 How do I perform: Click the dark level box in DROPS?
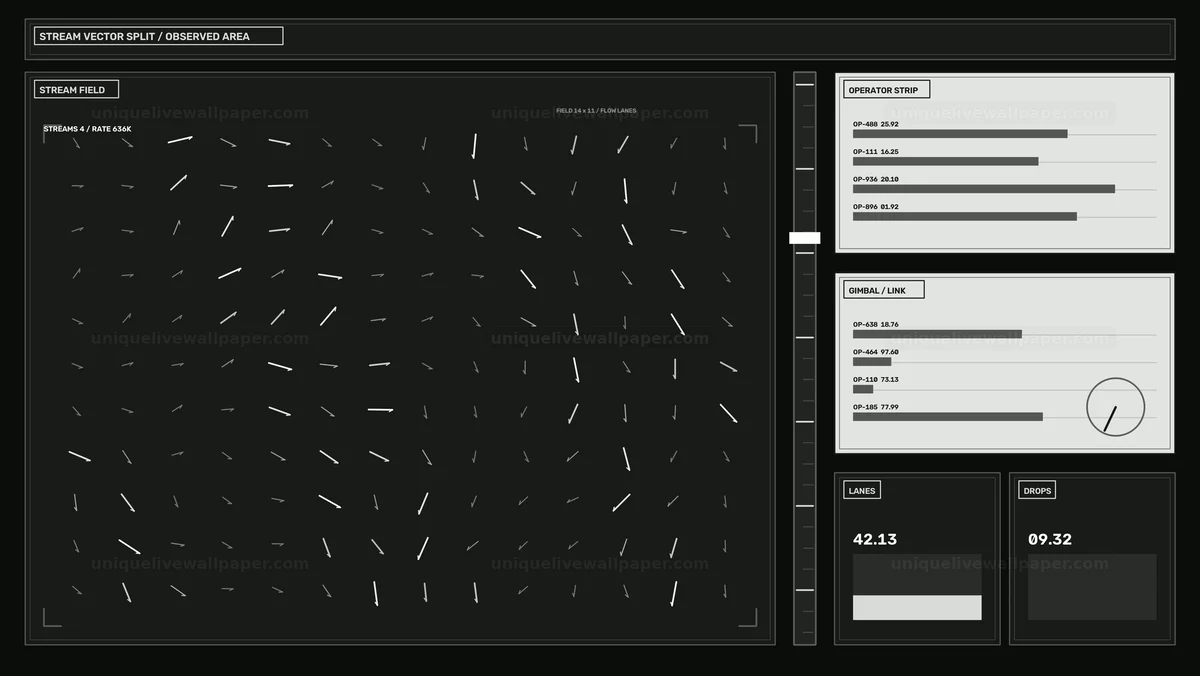1092,587
